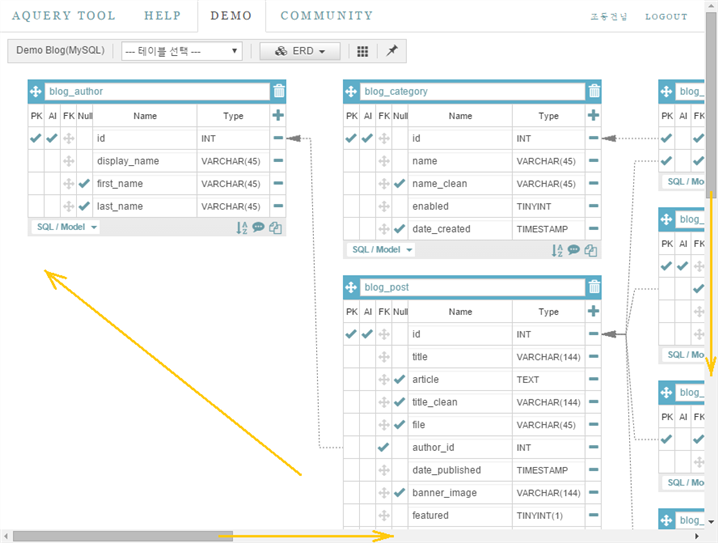
Task: Click the Demo Blog(MySQL) button
Action: [60, 51]
